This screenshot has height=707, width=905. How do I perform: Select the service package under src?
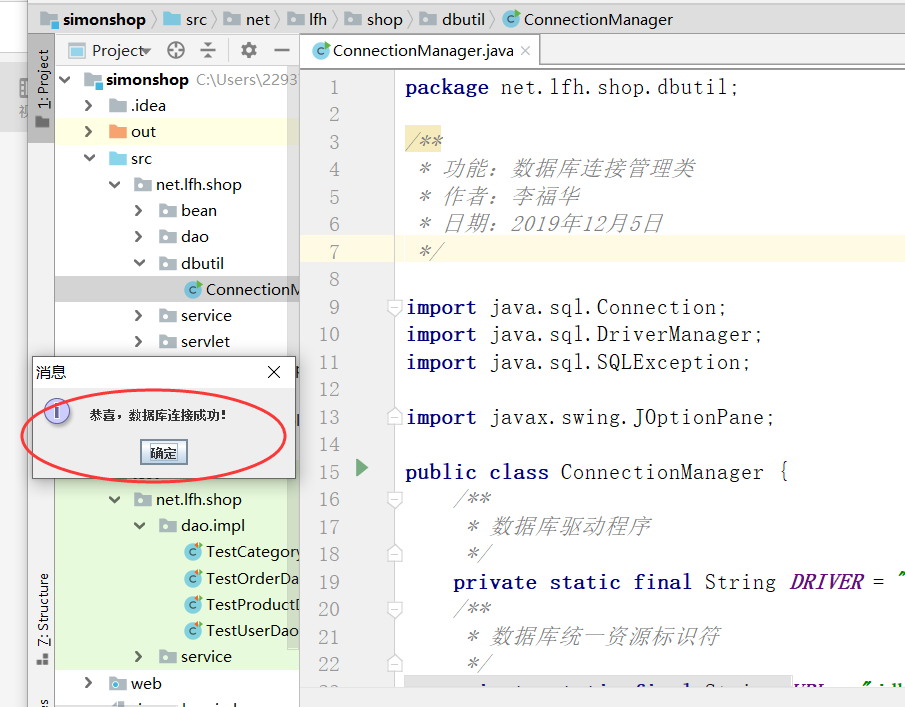tap(177, 316)
